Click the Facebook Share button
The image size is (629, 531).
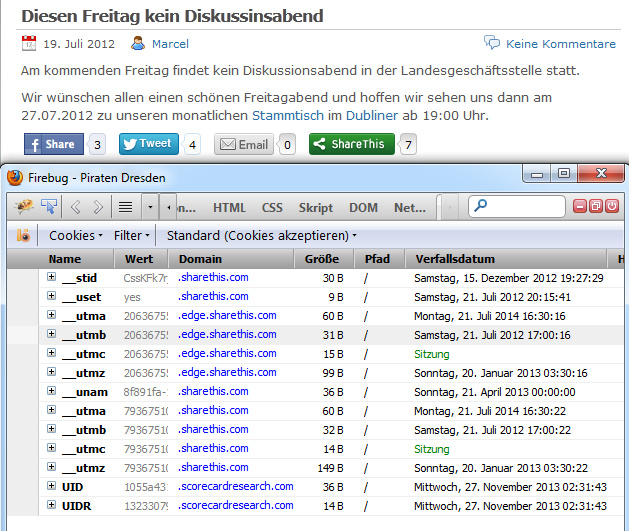click(54, 144)
